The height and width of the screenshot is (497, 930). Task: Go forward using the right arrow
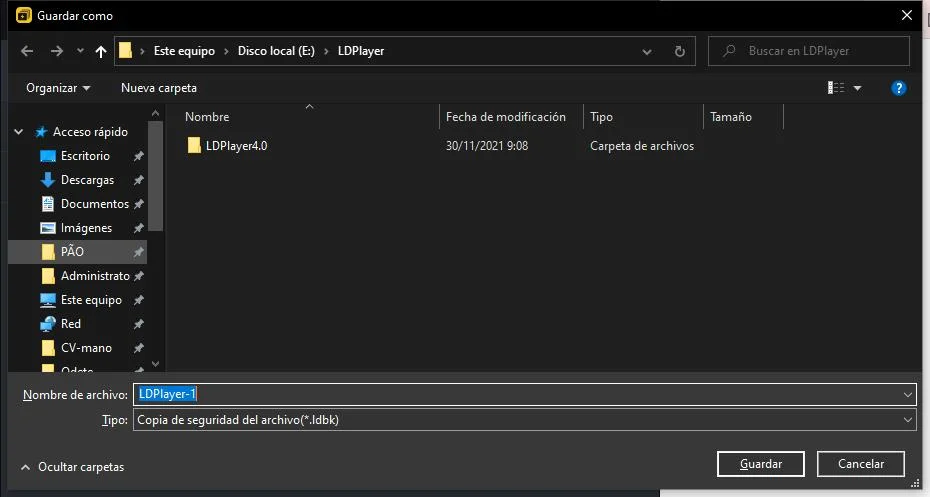point(56,51)
